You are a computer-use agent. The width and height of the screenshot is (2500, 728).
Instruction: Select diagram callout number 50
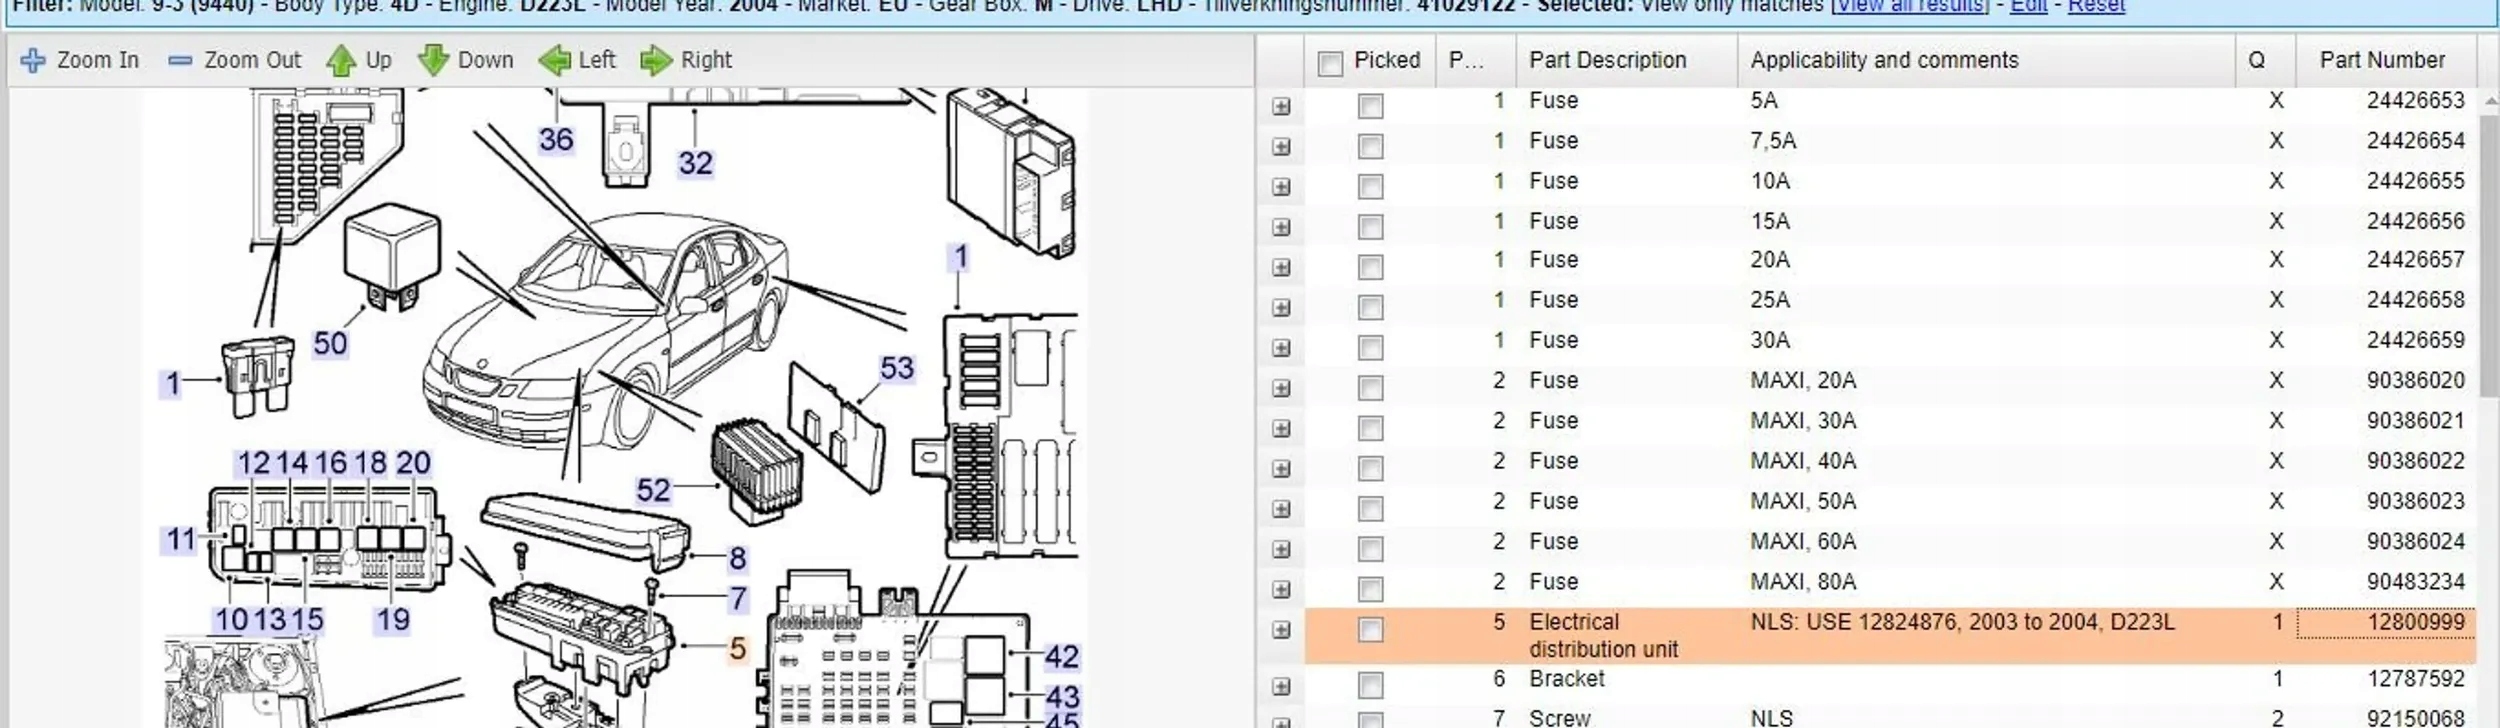coord(330,344)
